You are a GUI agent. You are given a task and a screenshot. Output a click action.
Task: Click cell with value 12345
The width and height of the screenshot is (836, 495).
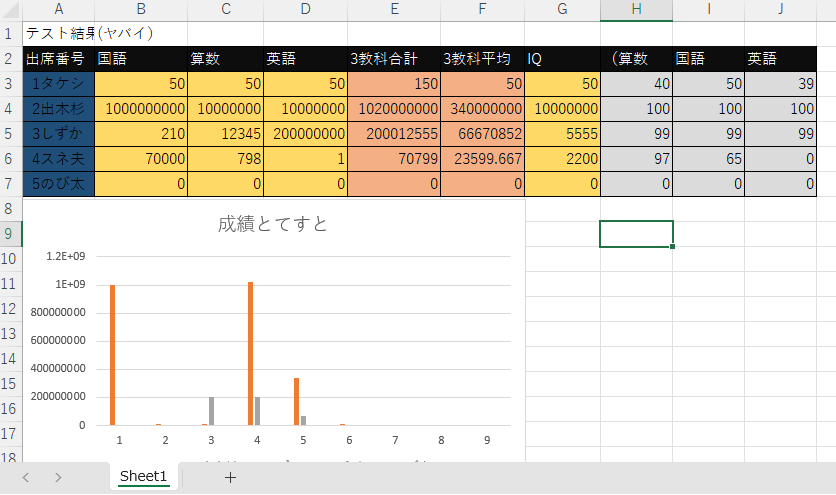pyautogui.click(x=226, y=134)
